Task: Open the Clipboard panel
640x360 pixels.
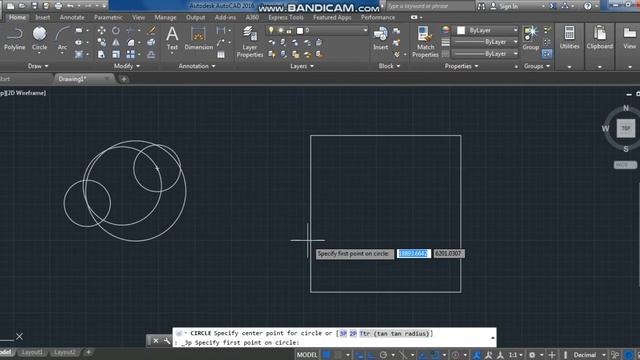Action: click(x=600, y=38)
